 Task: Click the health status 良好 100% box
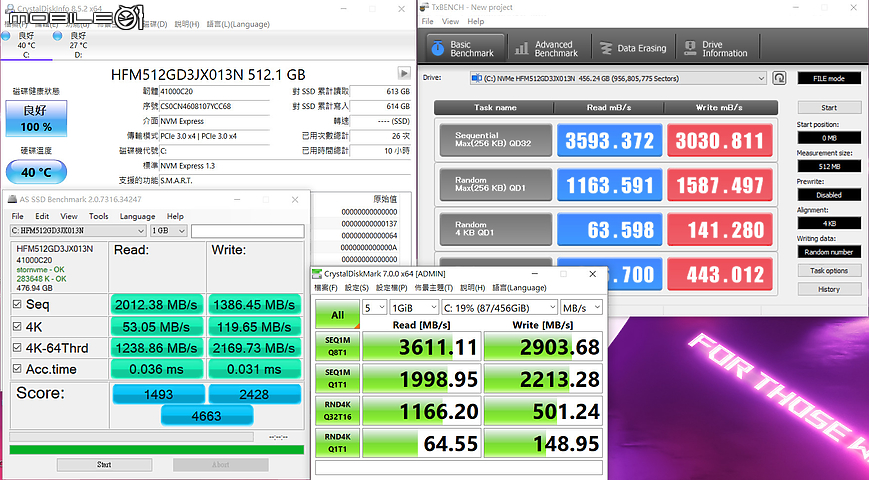click(x=37, y=118)
